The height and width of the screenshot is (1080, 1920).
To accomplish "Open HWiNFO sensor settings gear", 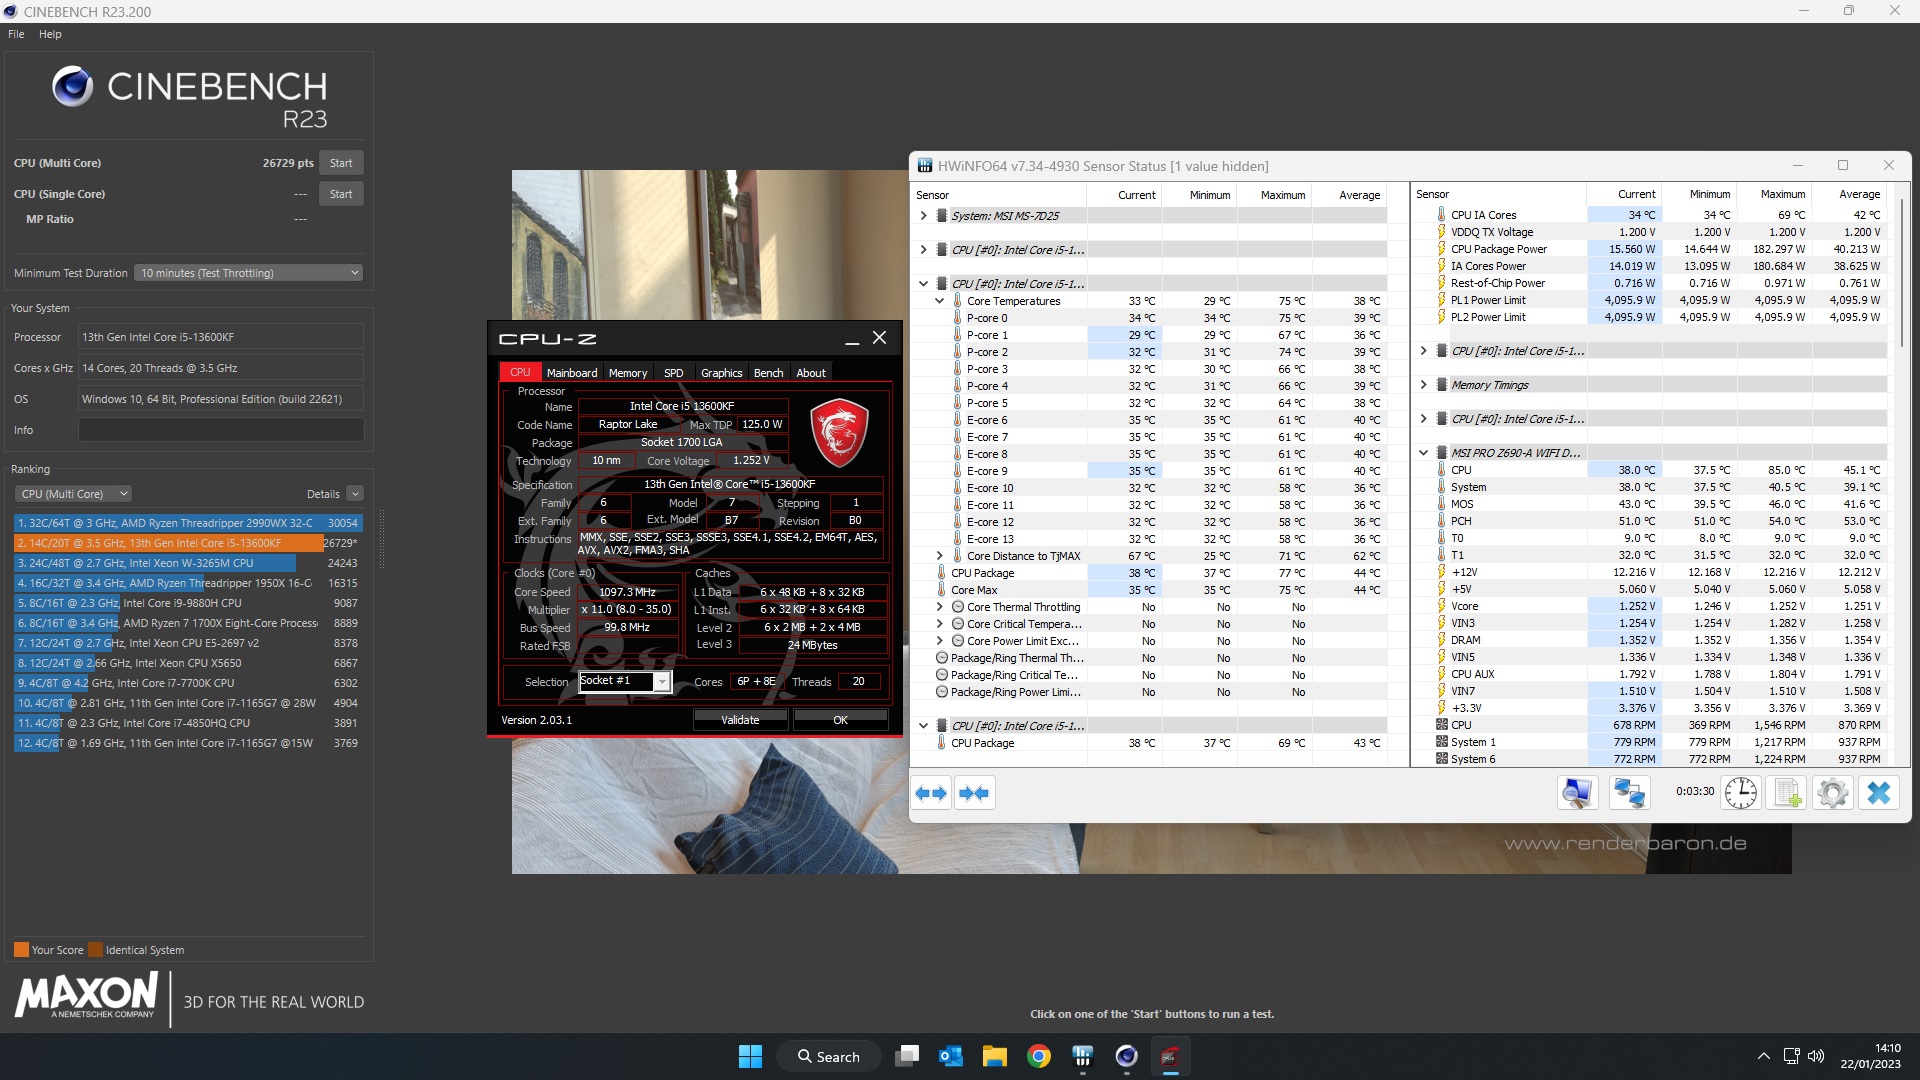I will (1832, 793).
